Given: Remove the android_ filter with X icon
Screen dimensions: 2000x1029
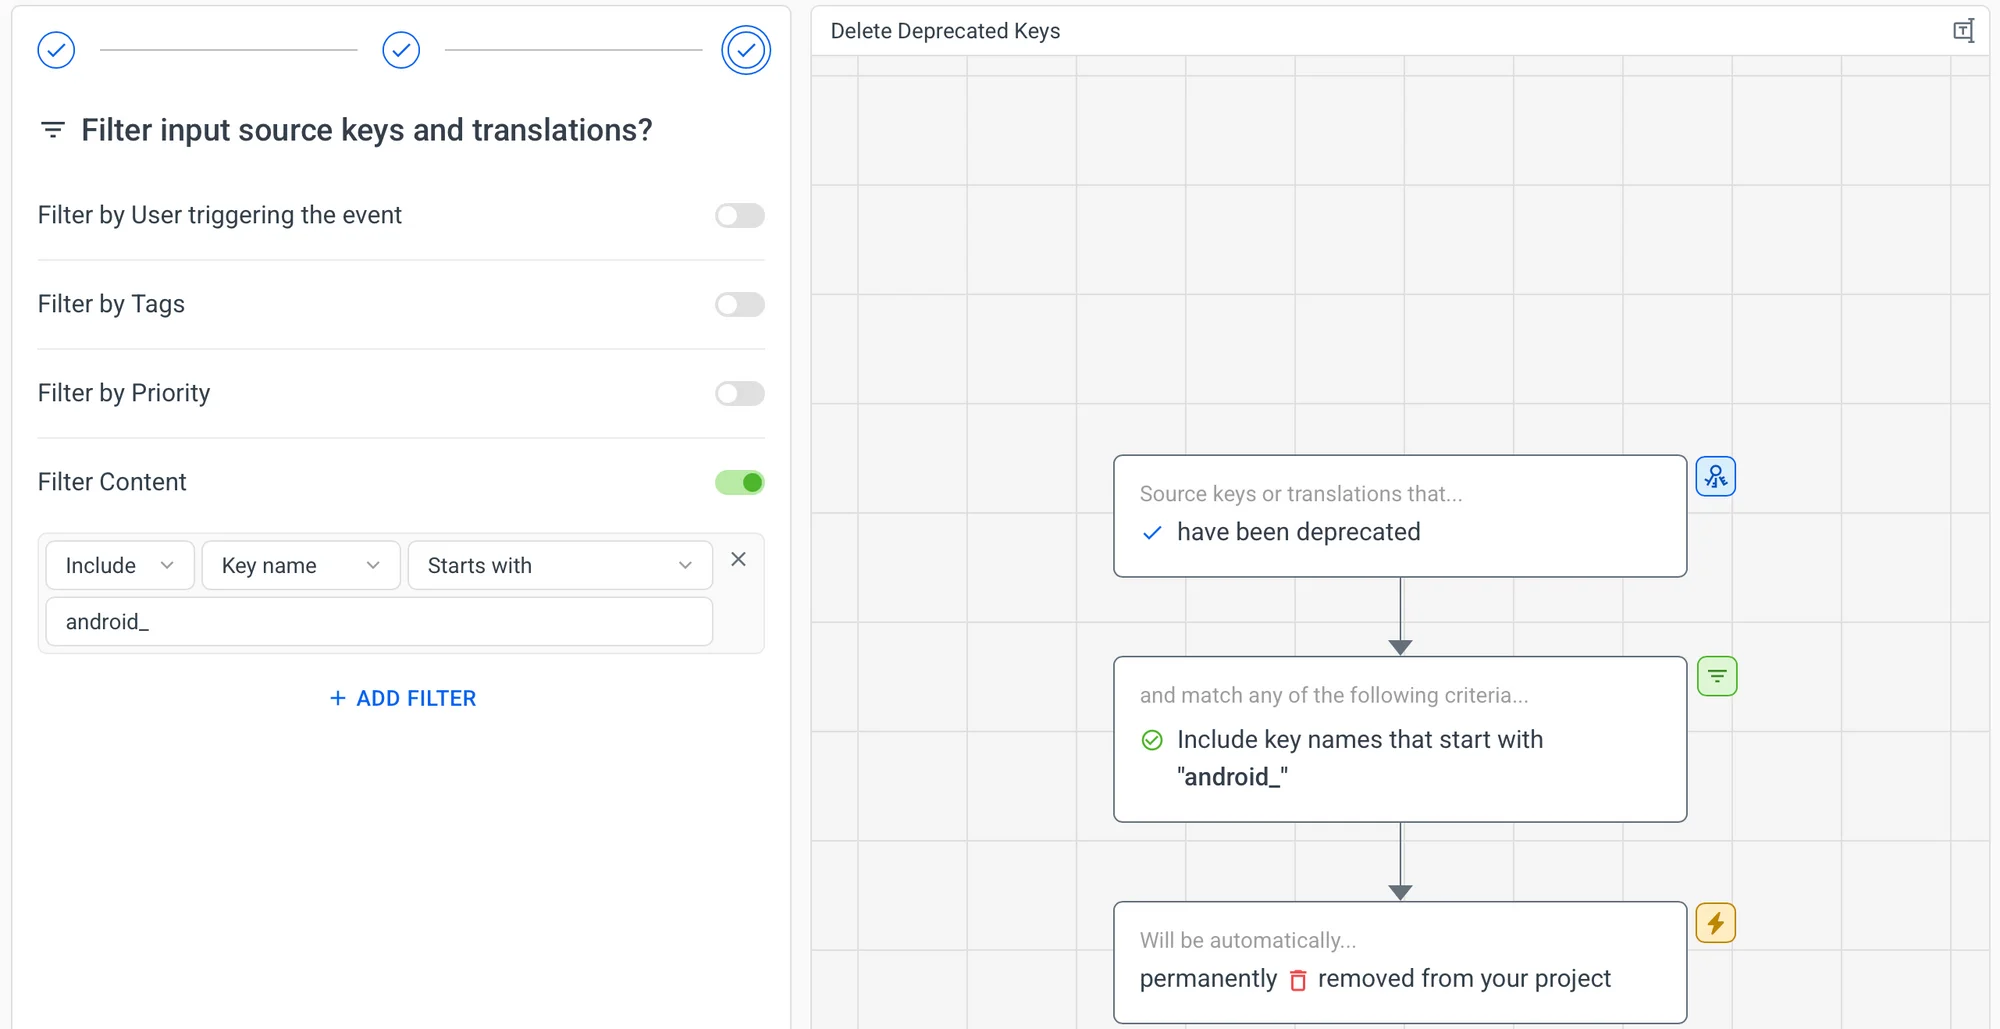Looking at the screenshot, I should (x=738, y=560).
